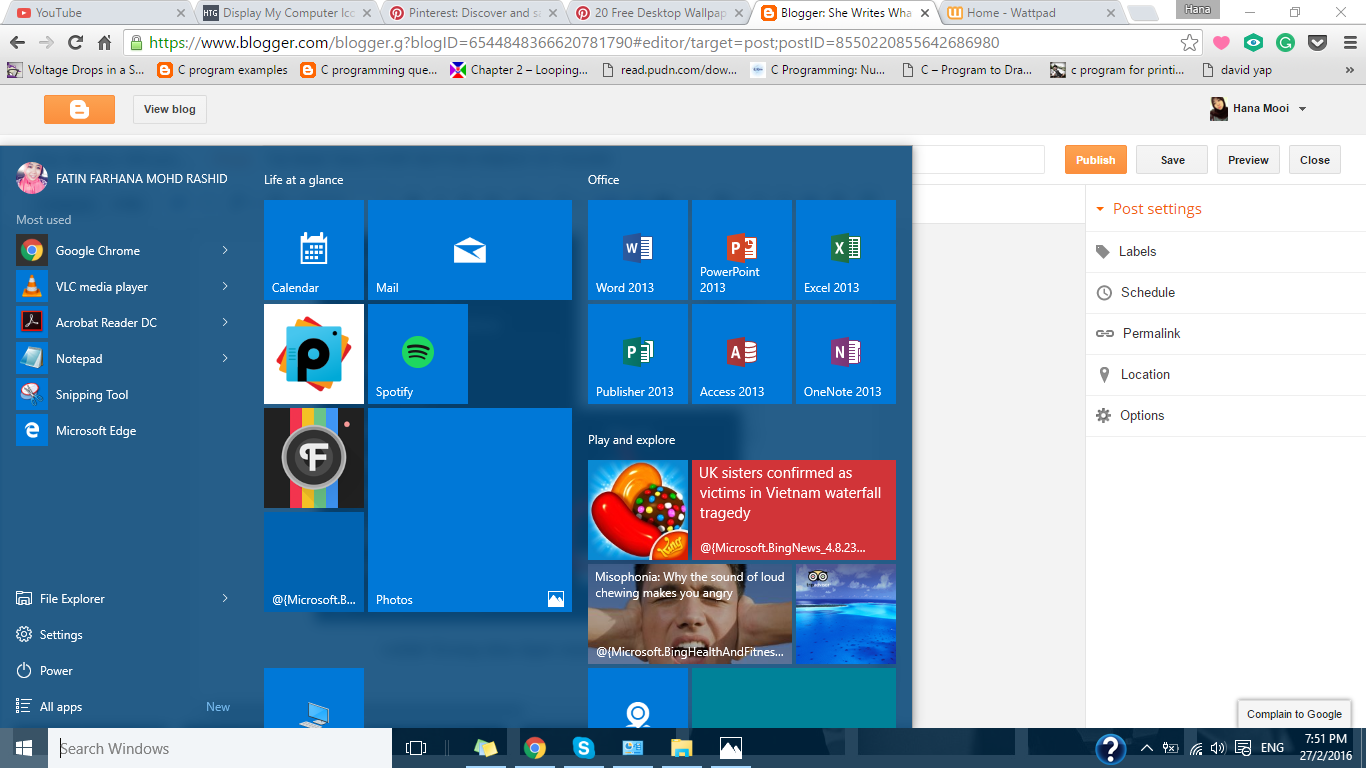
Task: Launch OneNote 2013 tile
Action: click(846, 354)
